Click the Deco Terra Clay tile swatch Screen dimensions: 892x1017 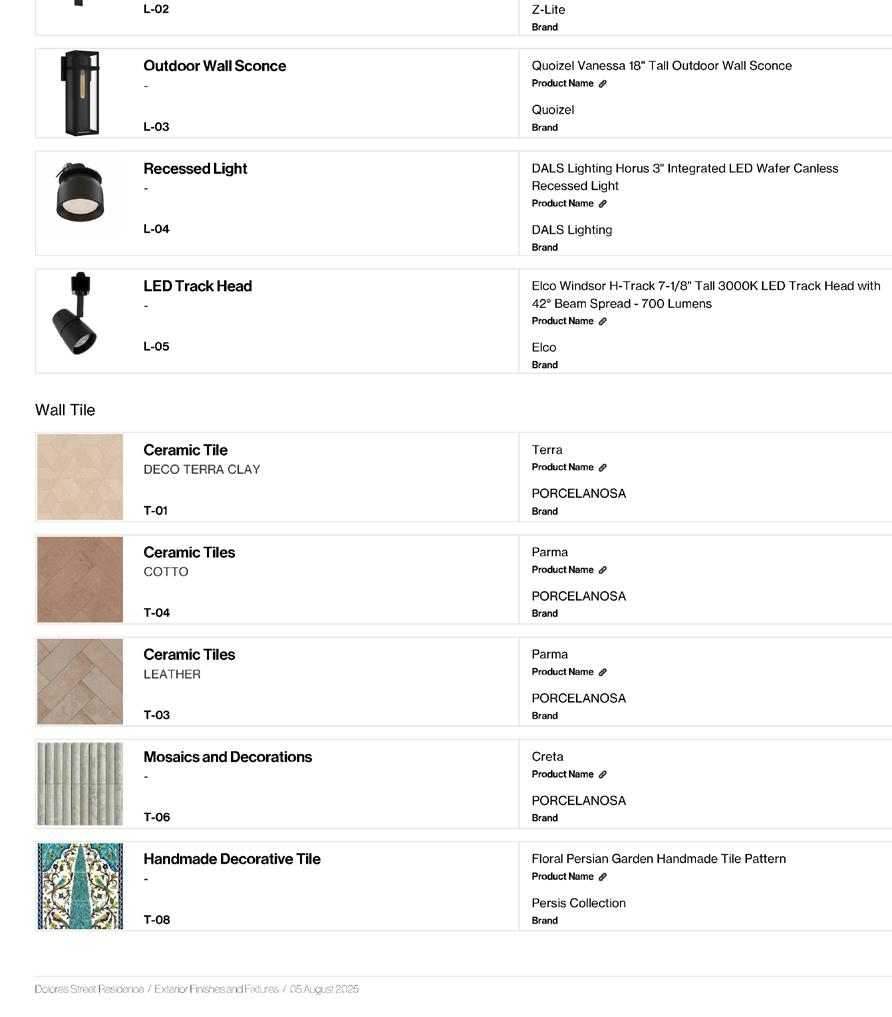(80, 477)
